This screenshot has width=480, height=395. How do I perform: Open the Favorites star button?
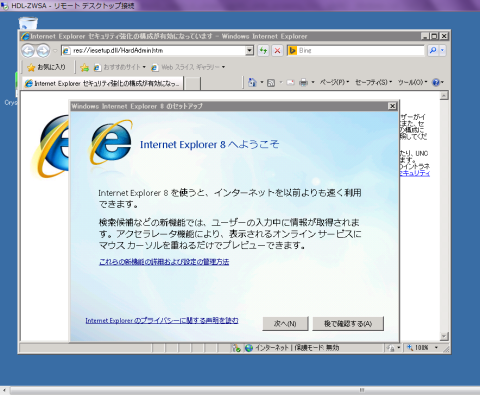click(46, 67)
